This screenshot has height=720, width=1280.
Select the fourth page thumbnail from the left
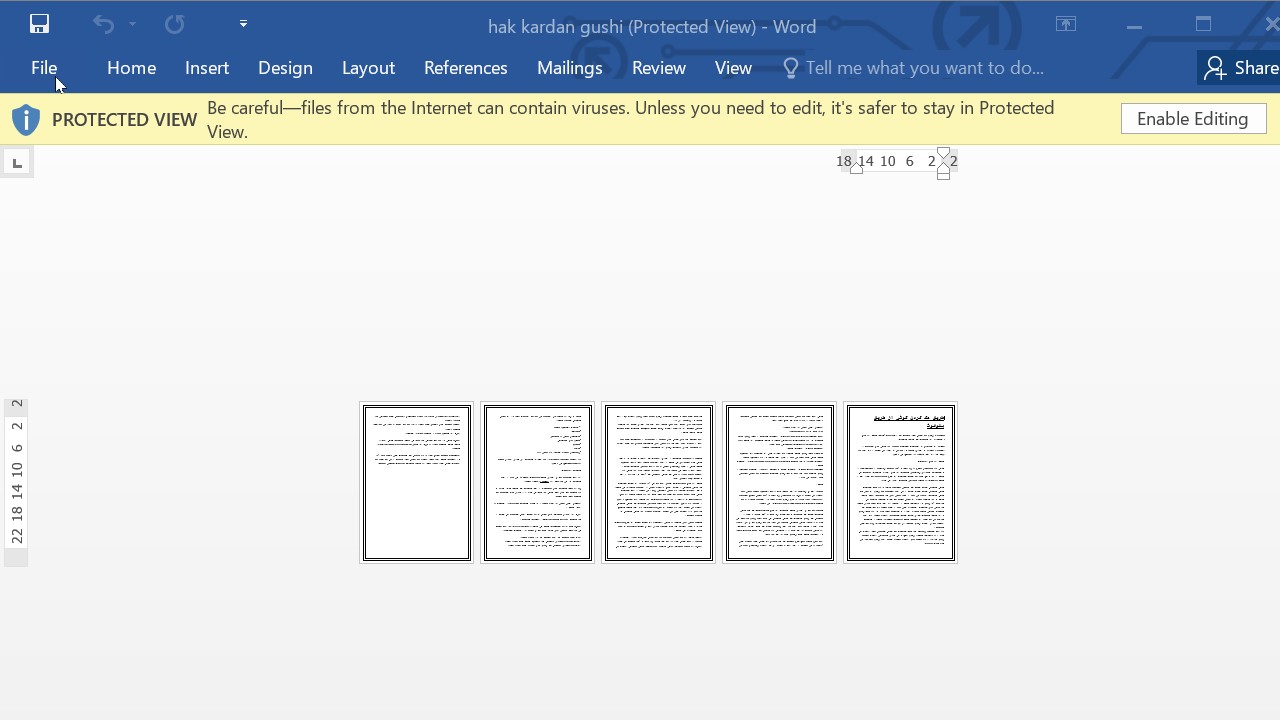click(779, 483)
